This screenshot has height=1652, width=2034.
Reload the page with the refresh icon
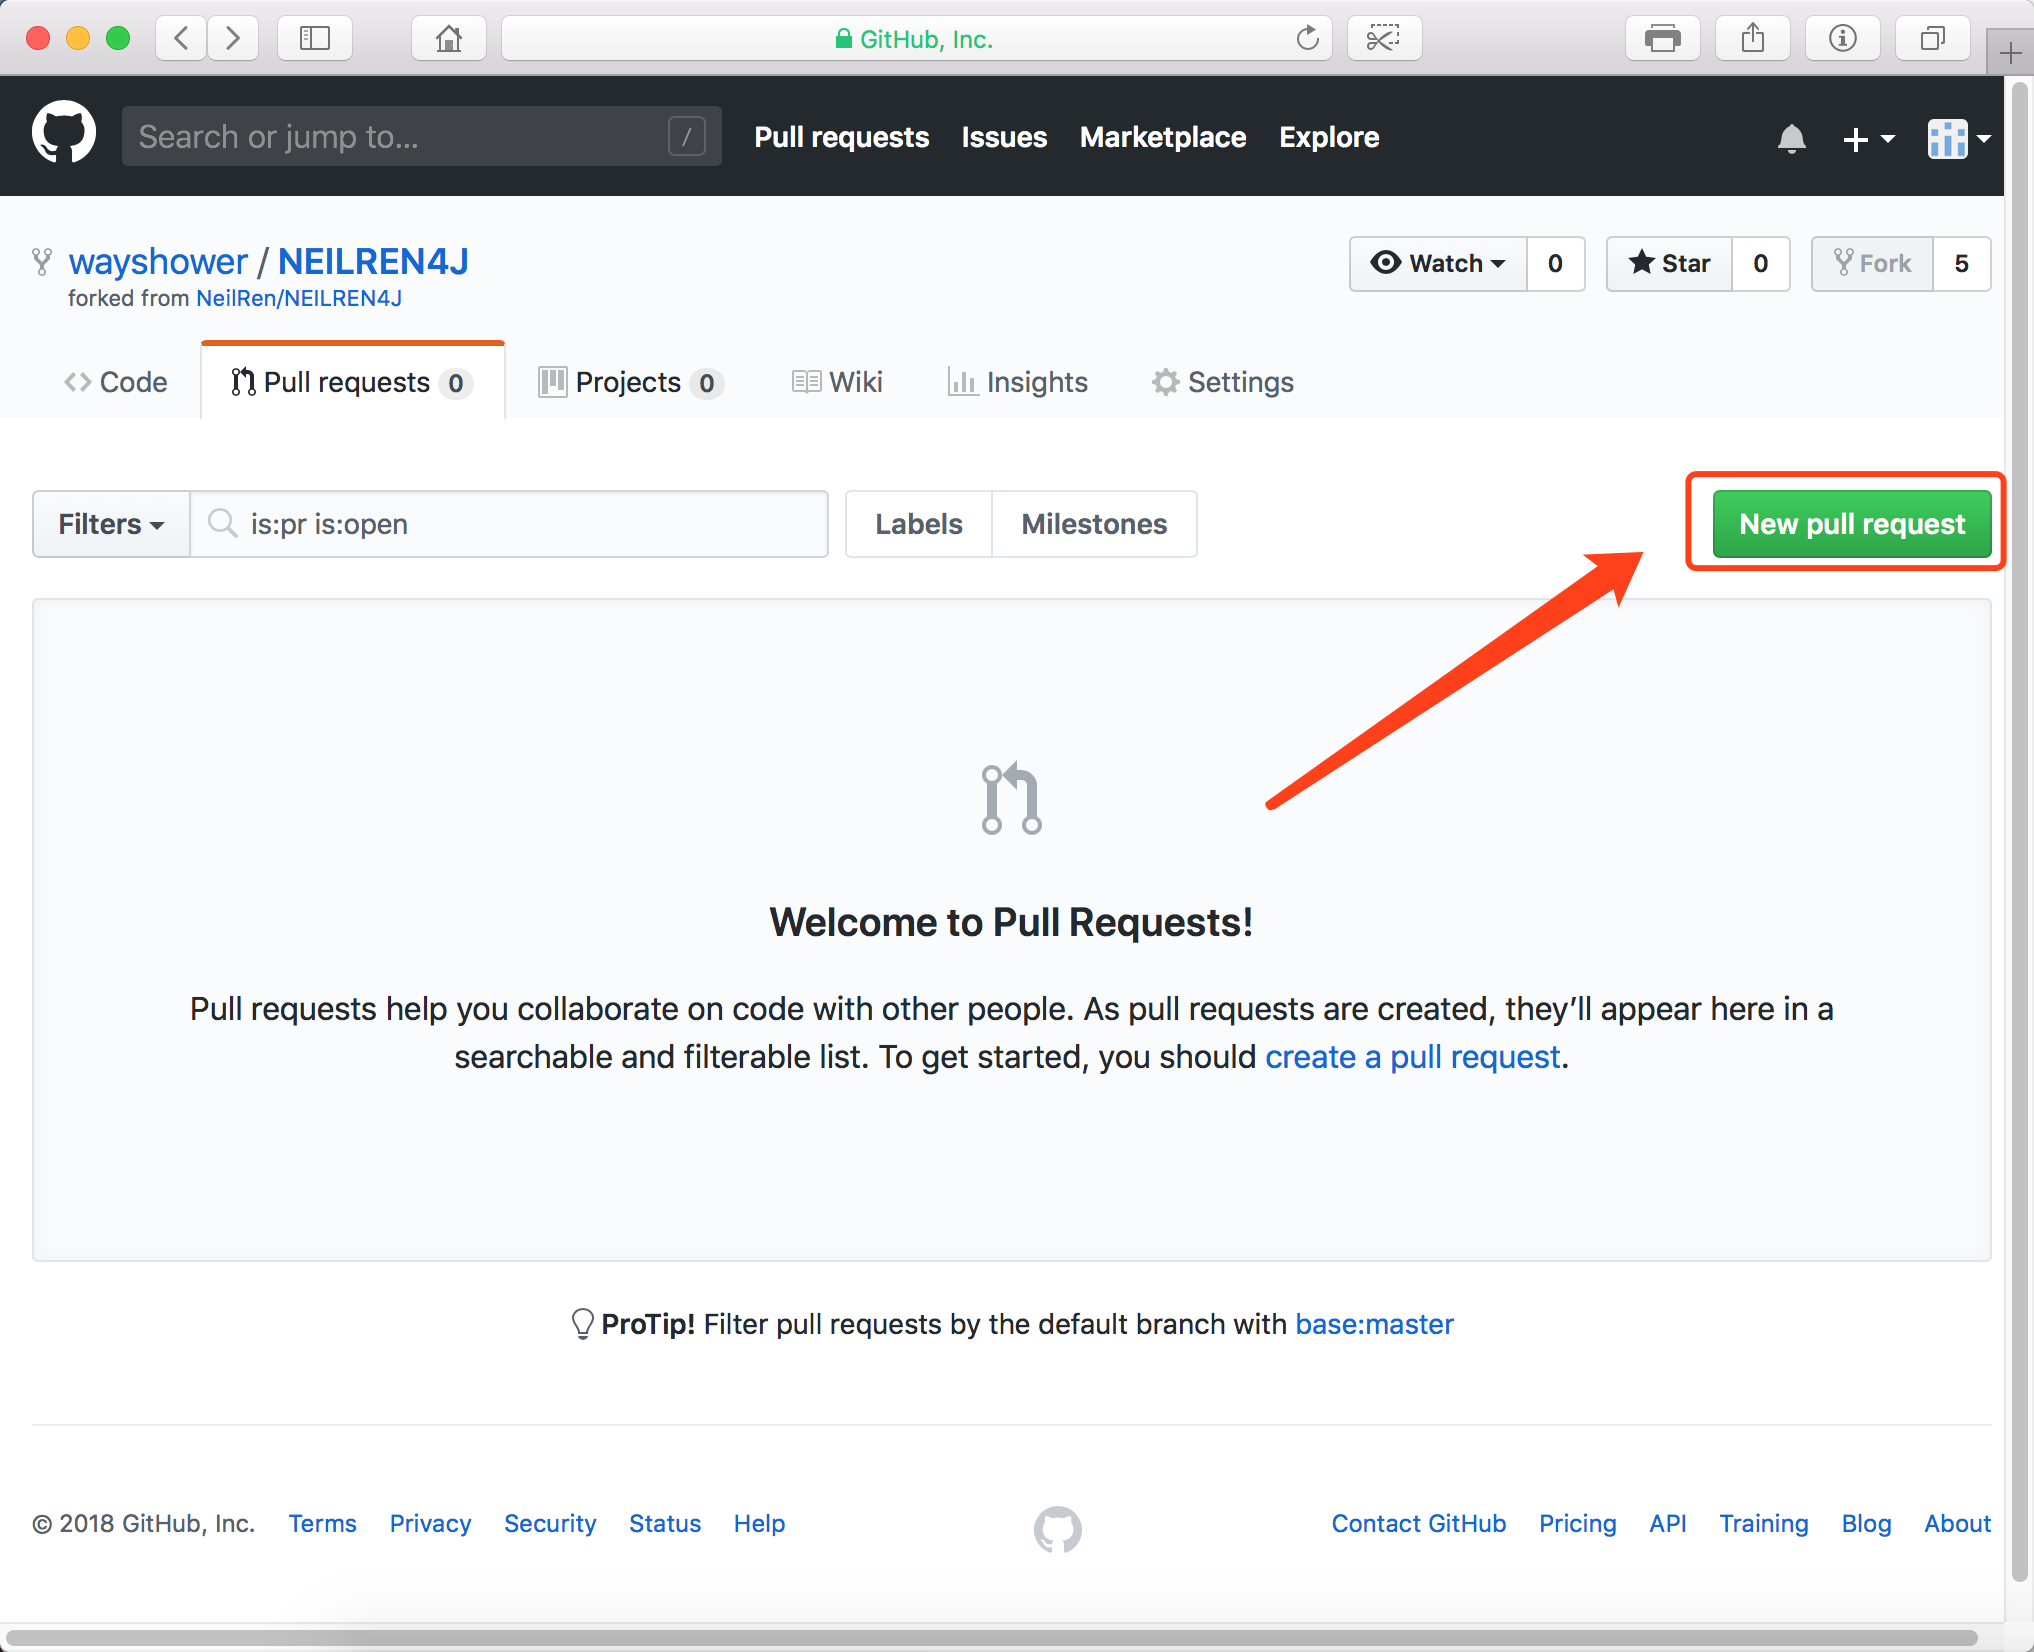[x=1307, y=38]
